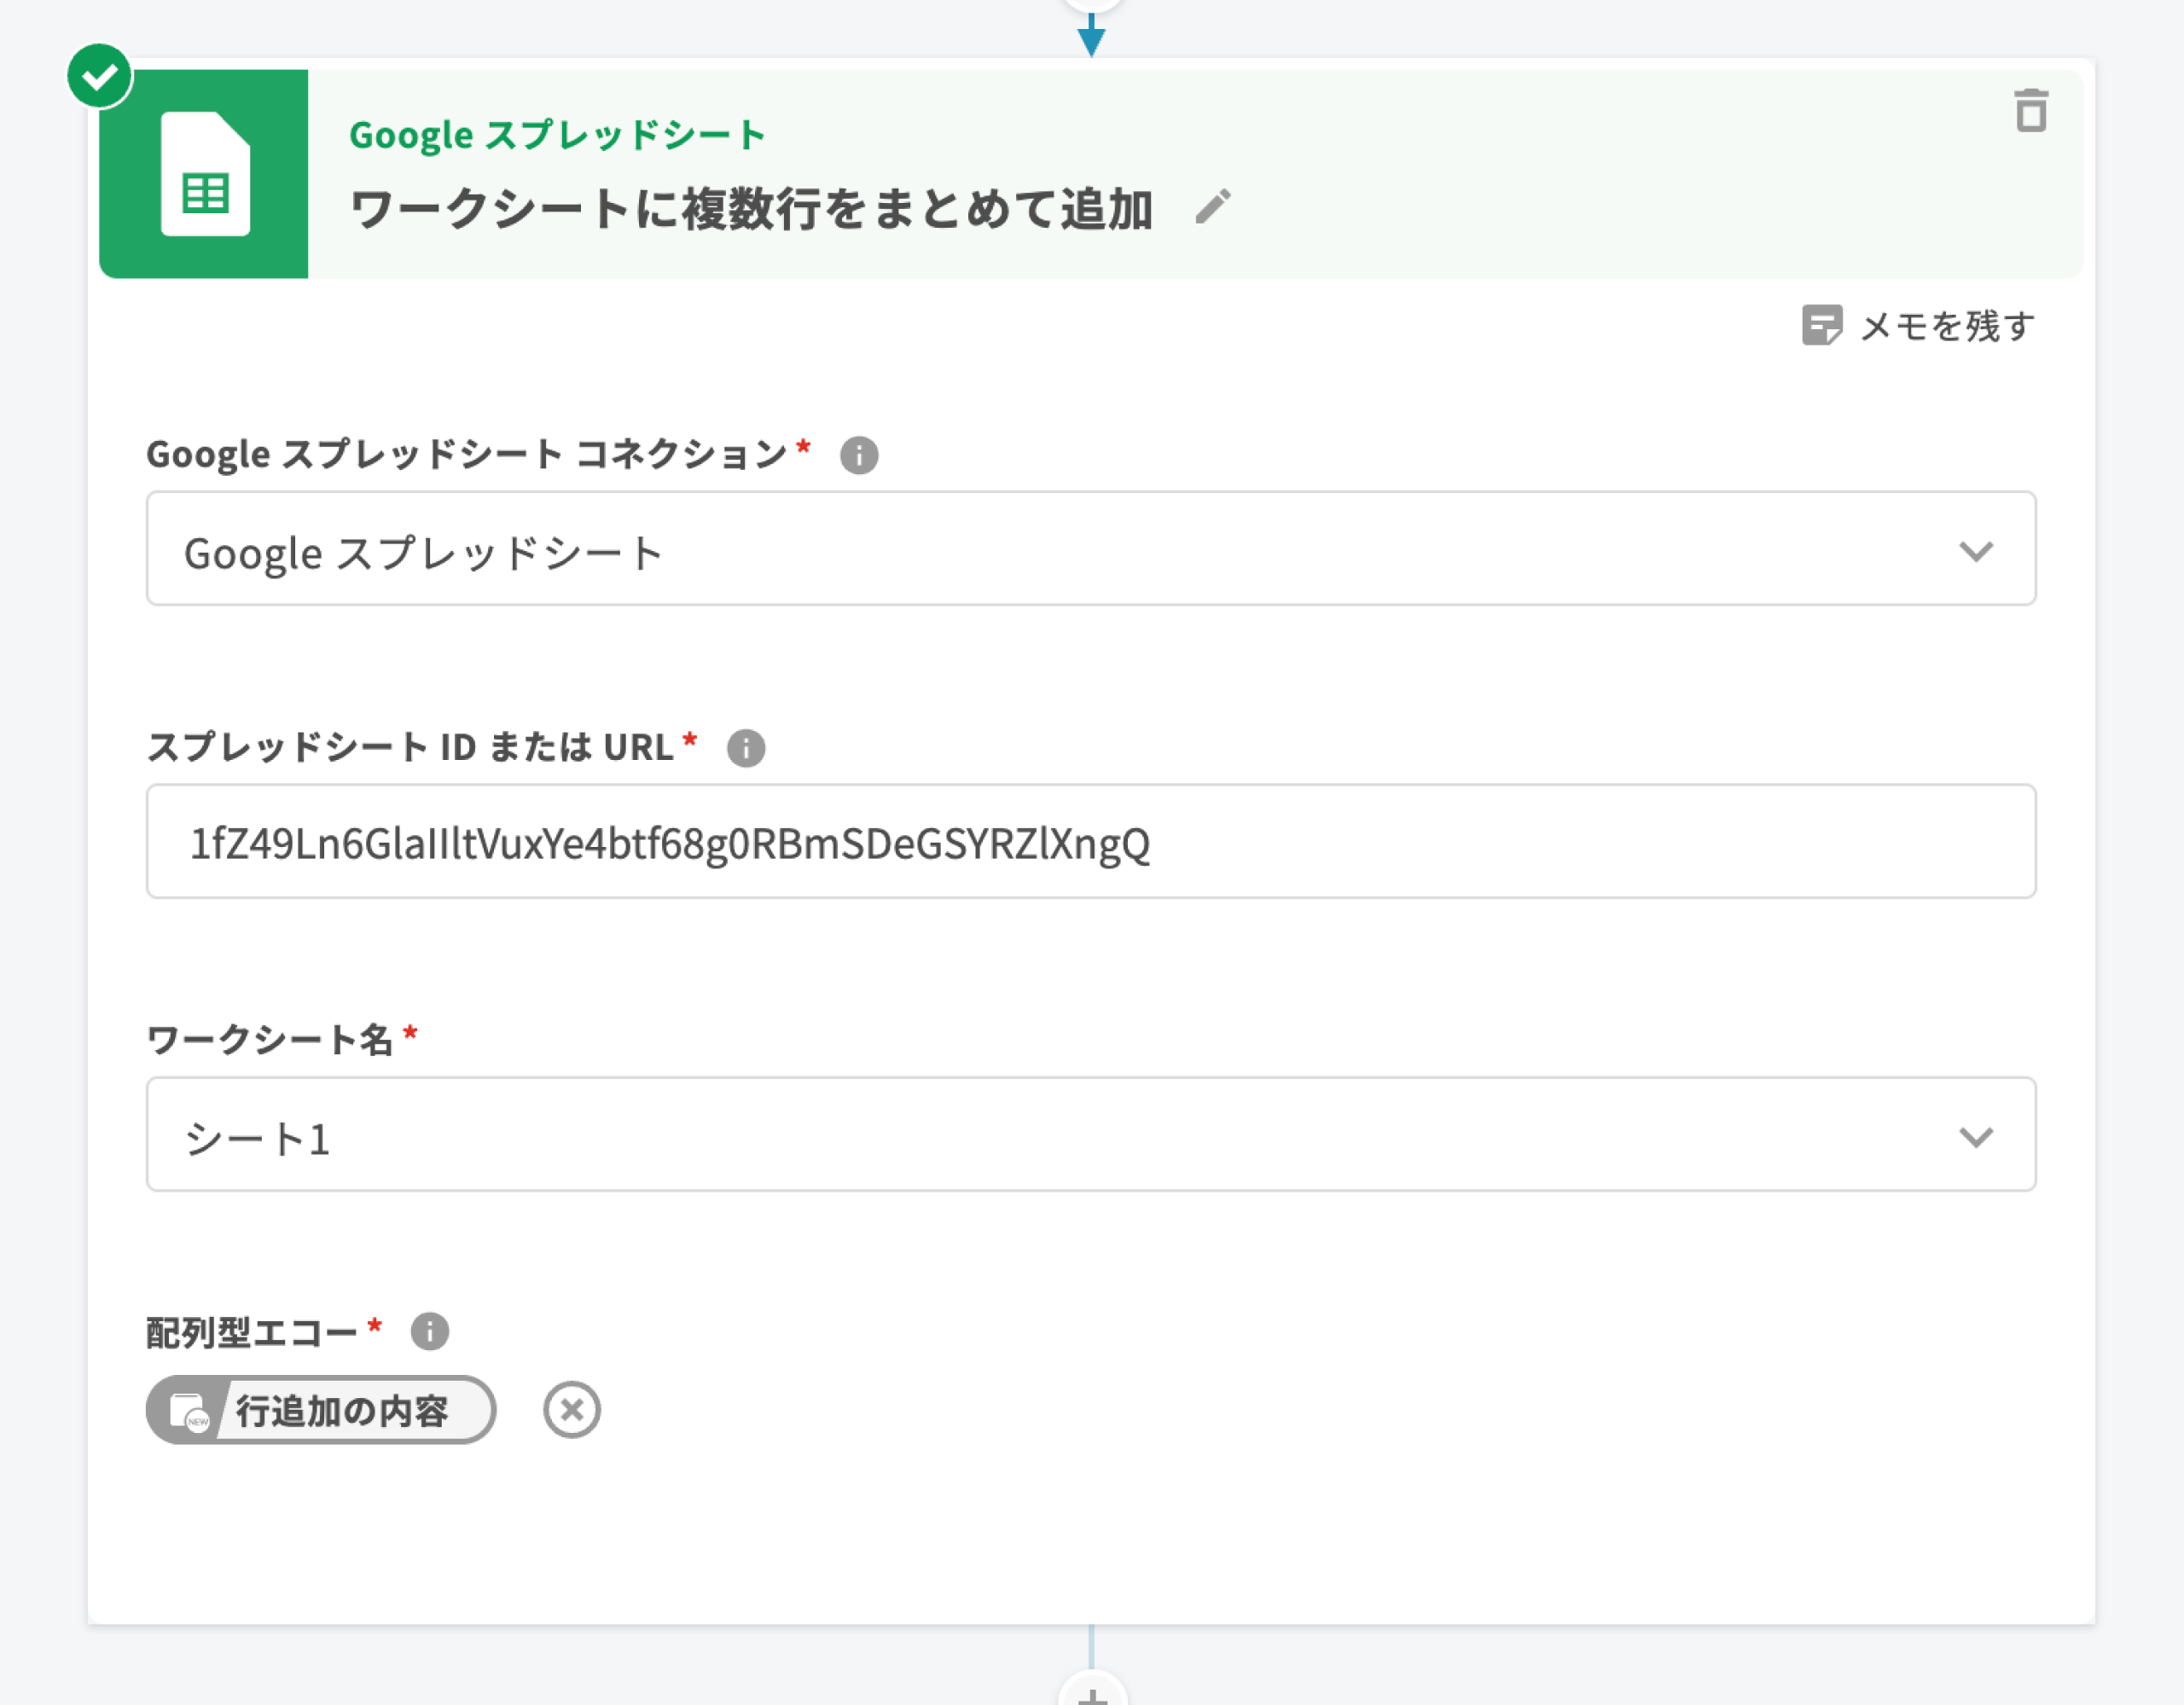
Task: Click the メモを残す note icon
Action: coord(1821,325)
